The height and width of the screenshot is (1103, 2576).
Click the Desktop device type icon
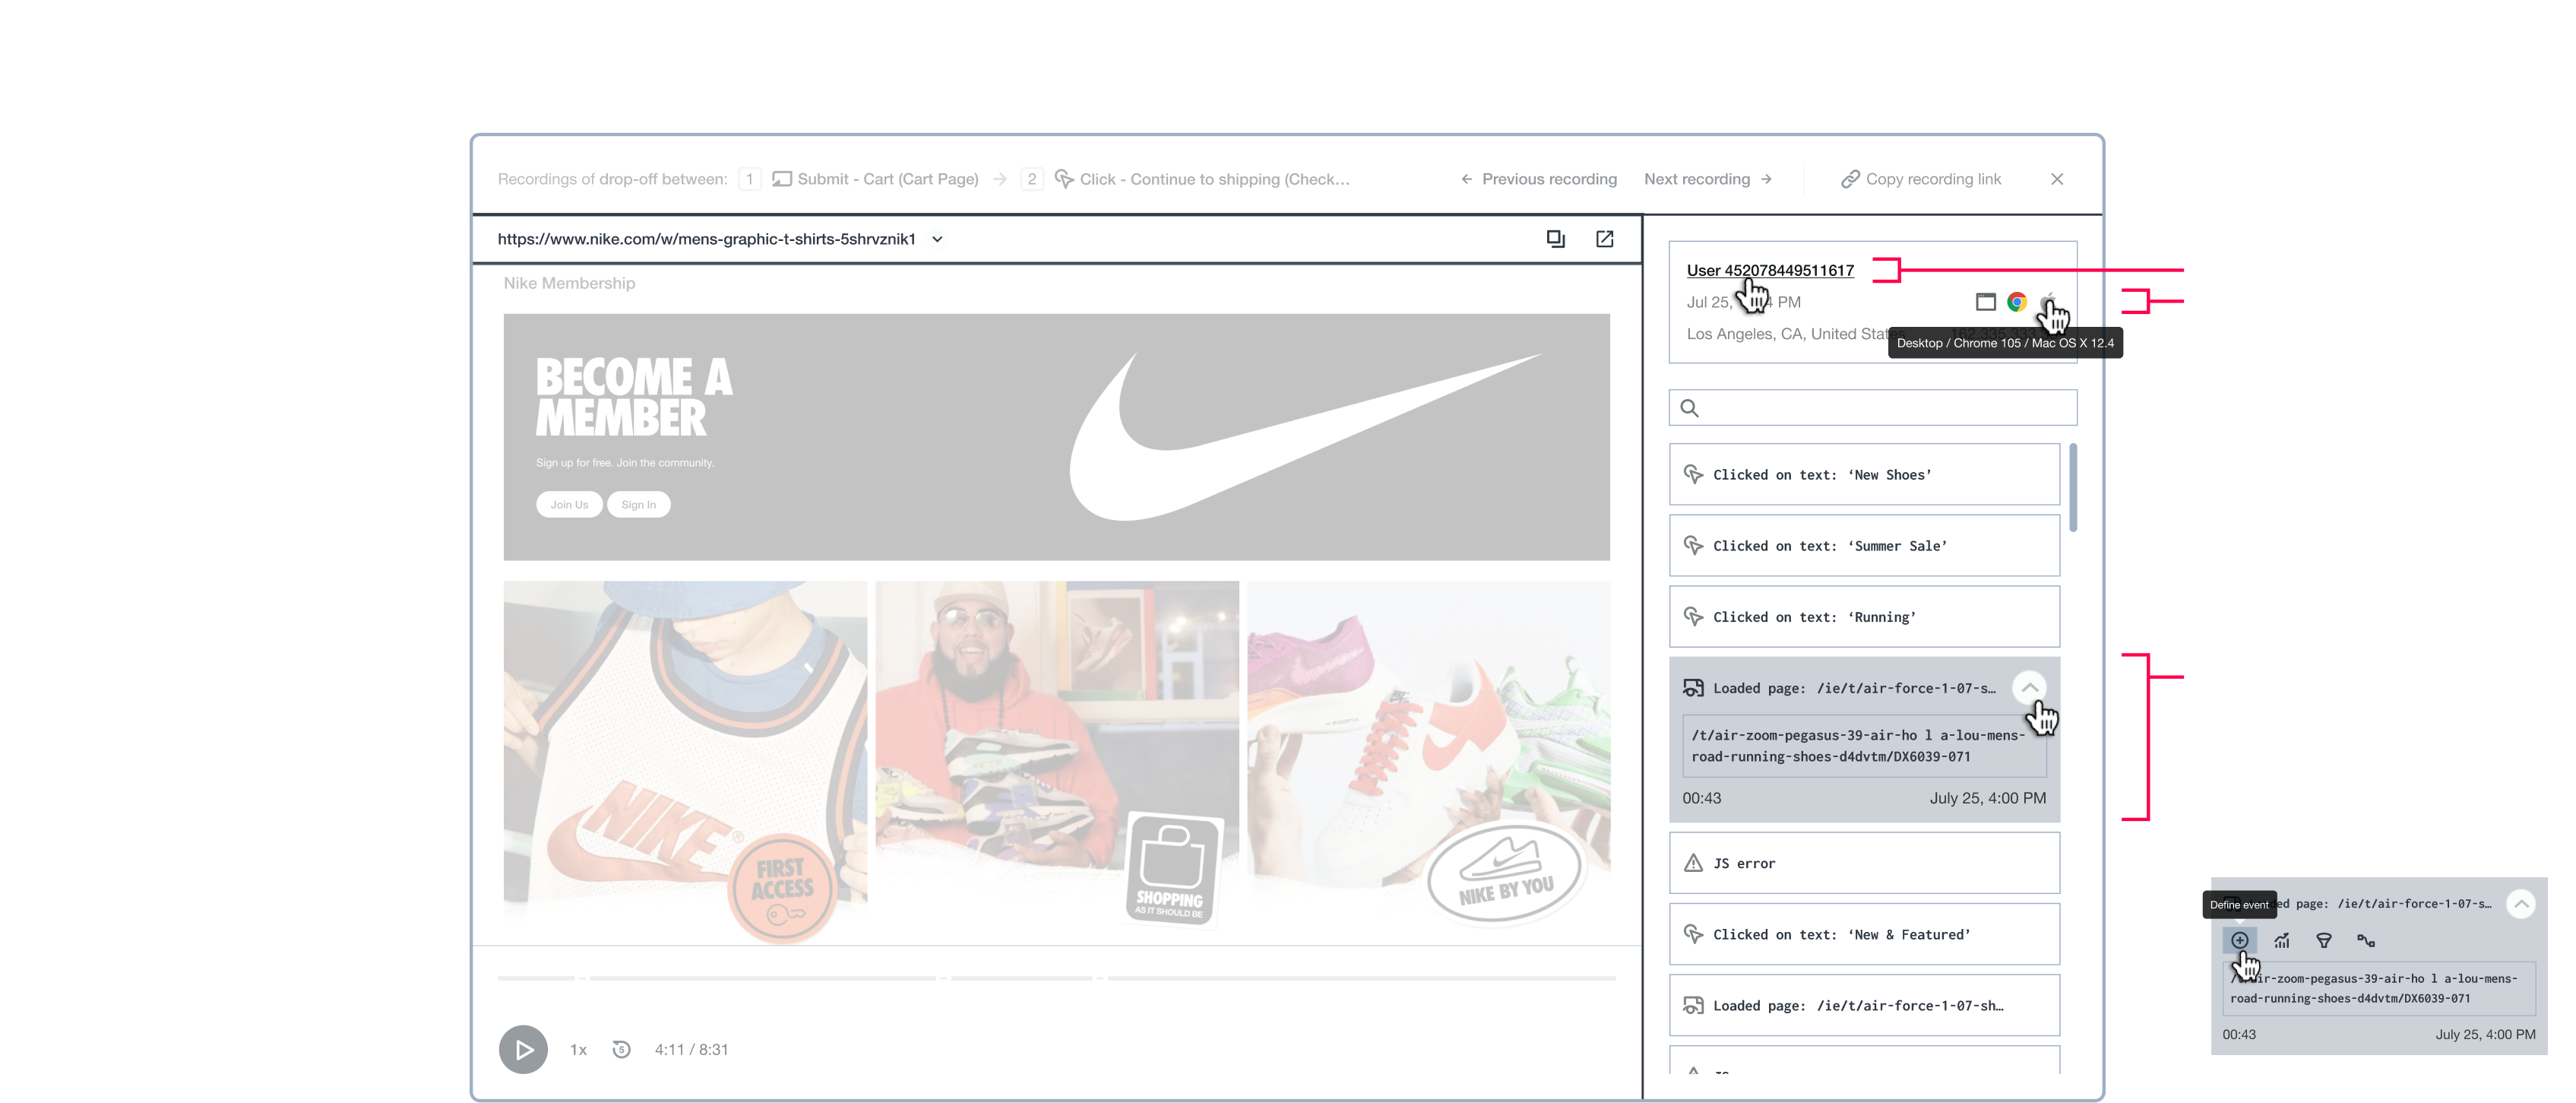(x=1985, y=302)
